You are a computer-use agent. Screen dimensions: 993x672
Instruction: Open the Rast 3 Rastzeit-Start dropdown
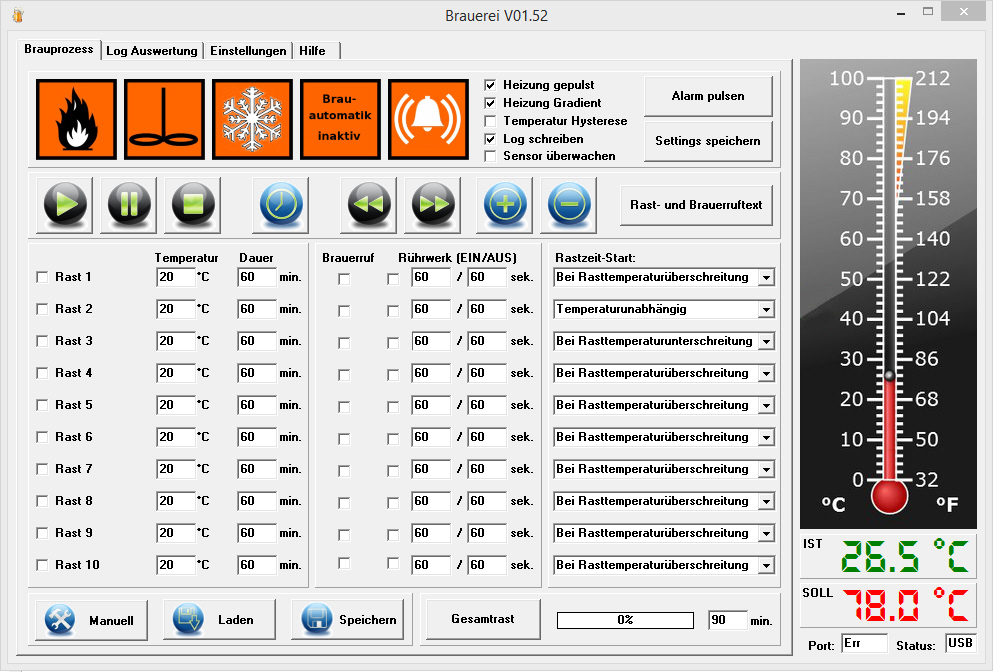point(765,342)
